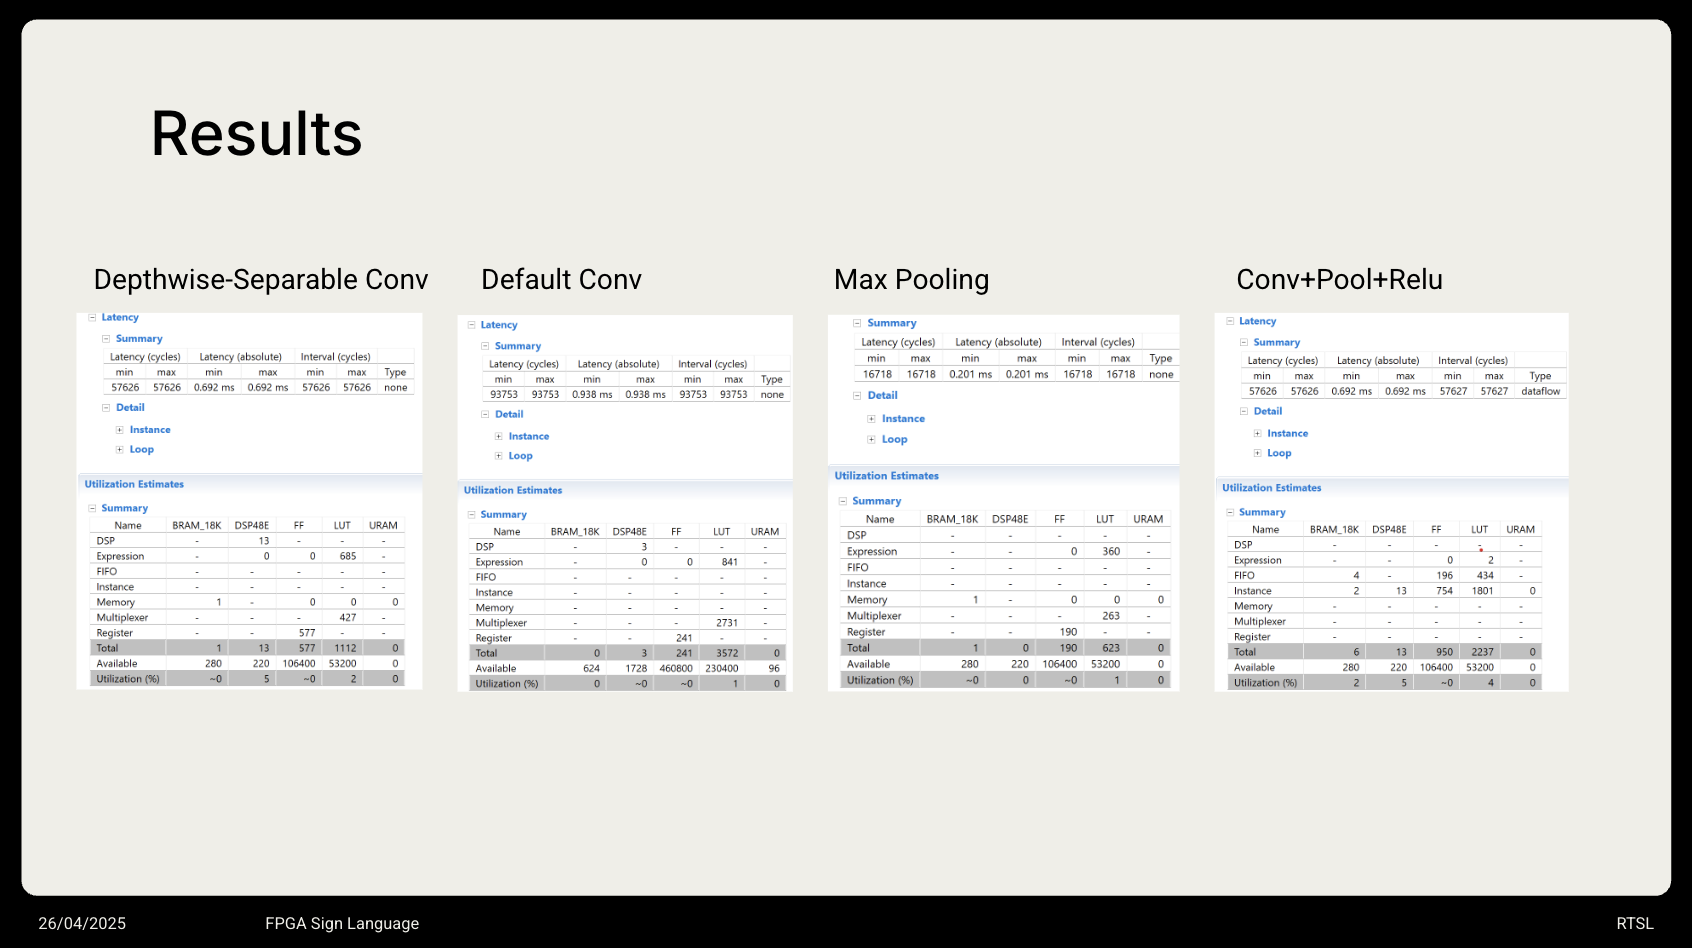Collapse Latency section in Default Conv report
This screenshot has height=948, width=1692.
click(x=472, y=325)
